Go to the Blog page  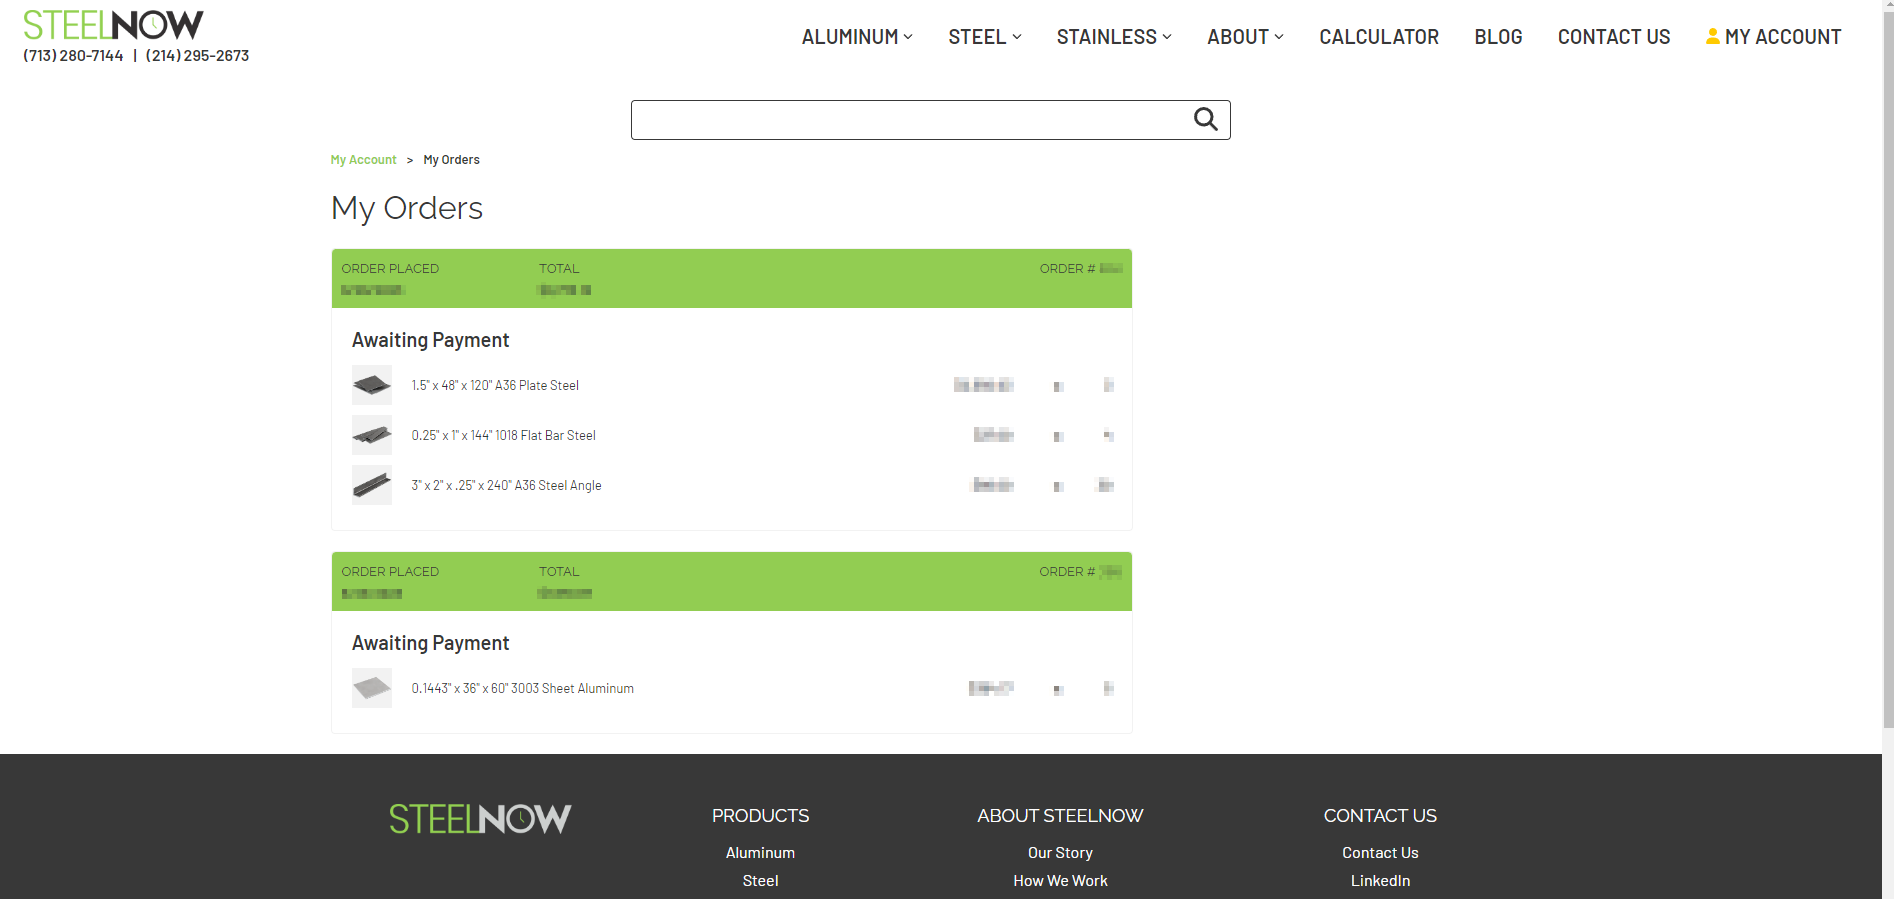tap(1497, 37)
